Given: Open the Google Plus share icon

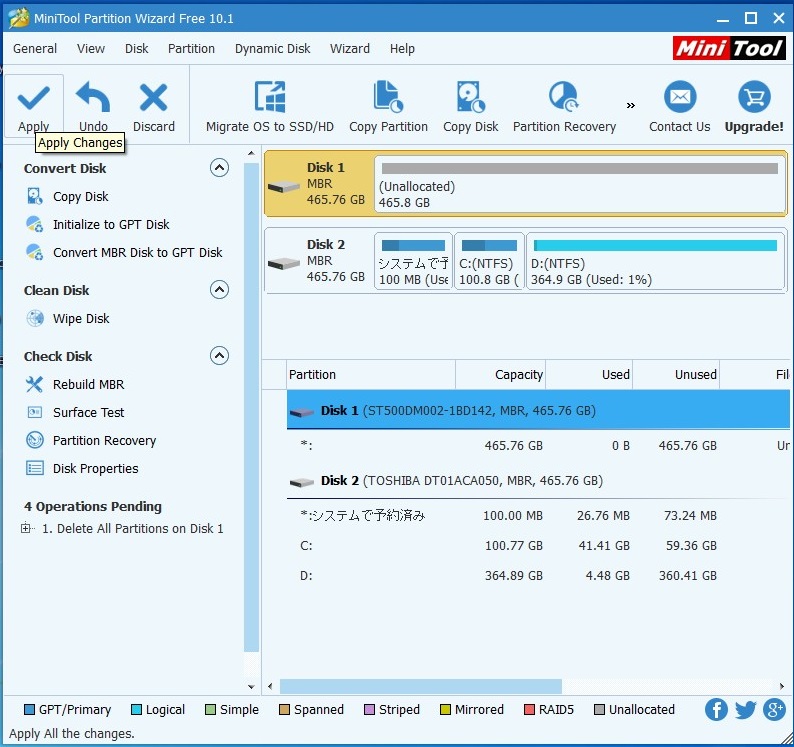Looking at the screenshot, I should [774, 710].
